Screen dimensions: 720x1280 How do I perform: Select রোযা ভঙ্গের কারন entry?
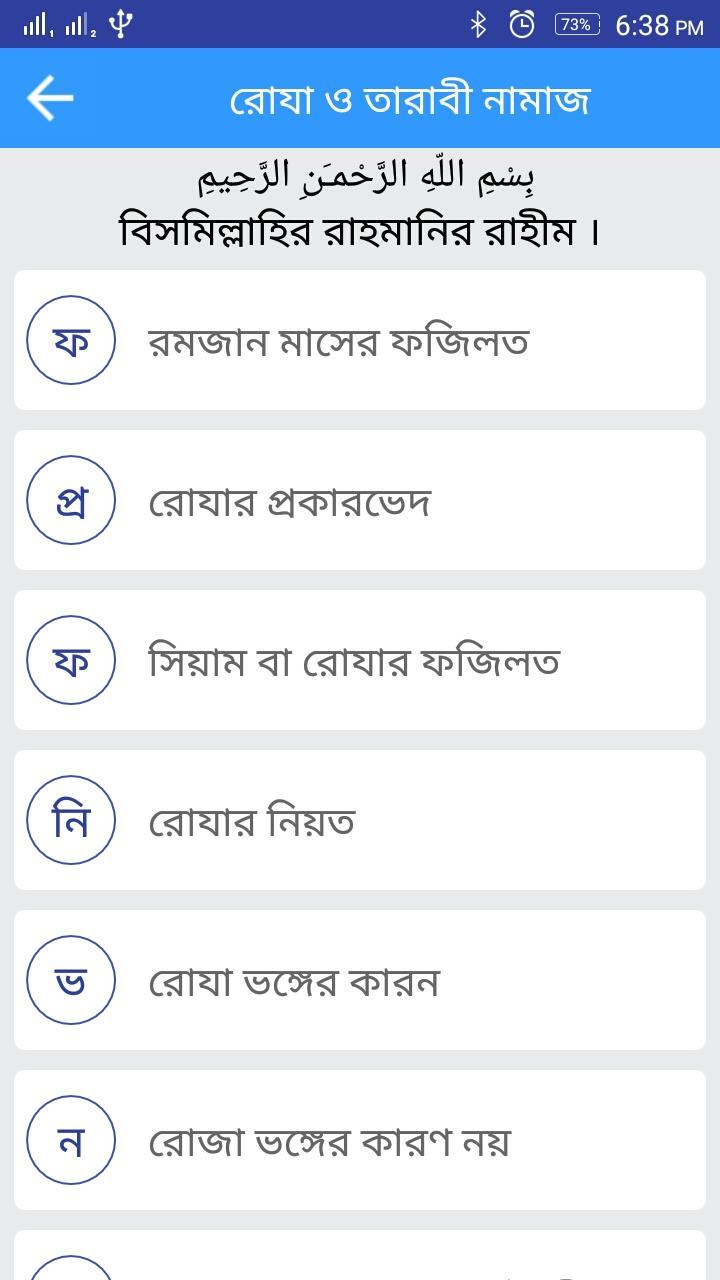(x=294, y=982)
